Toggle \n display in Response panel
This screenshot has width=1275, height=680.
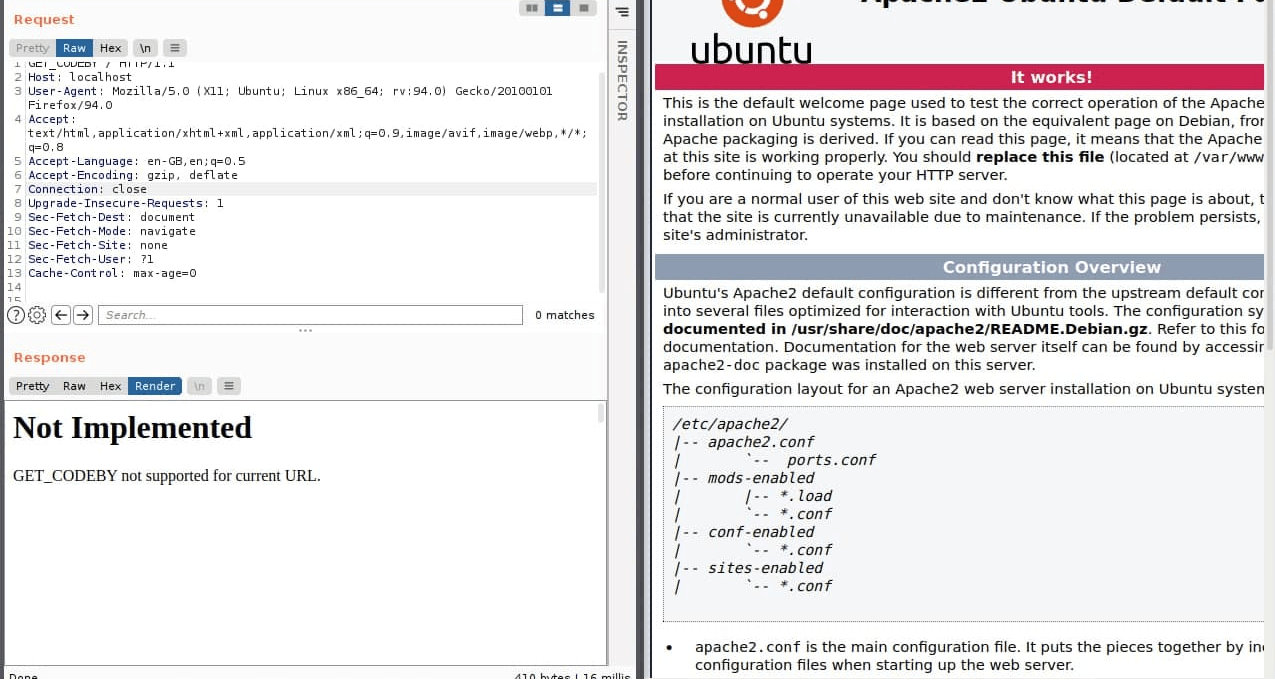point(199,386)
